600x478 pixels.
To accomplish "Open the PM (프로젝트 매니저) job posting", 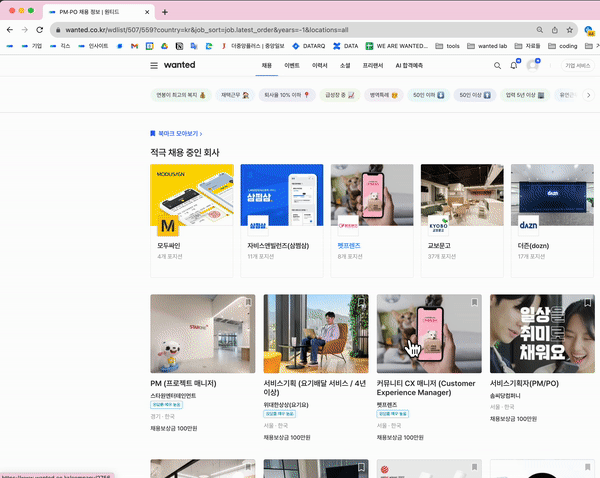I will [x=183, y=383].
